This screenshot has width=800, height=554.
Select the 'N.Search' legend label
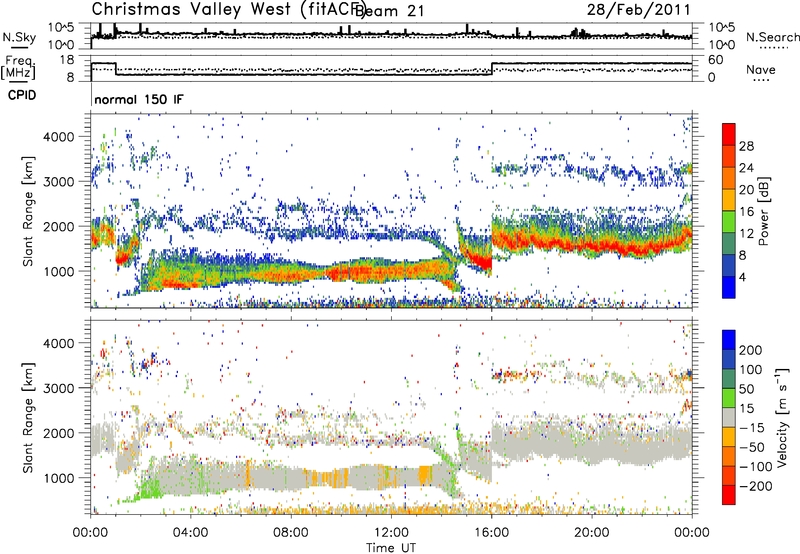pos(772,37)
